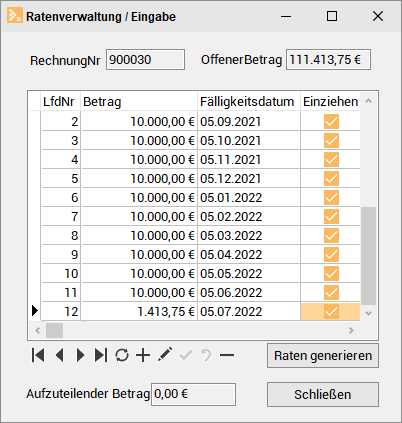
Task: Edit current record with pencil icon
Action: click(165, 354)
